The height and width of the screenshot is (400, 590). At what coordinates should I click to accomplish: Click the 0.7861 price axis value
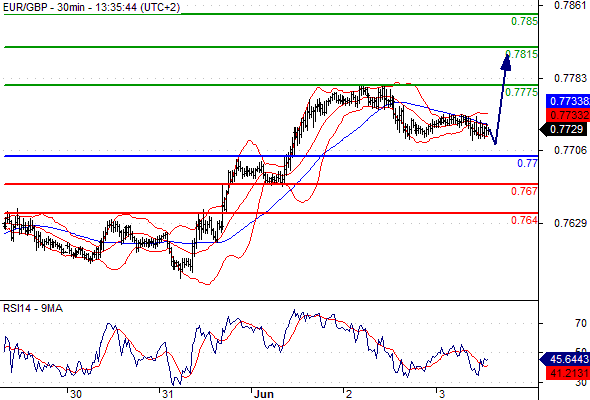(x=570, y=5)
